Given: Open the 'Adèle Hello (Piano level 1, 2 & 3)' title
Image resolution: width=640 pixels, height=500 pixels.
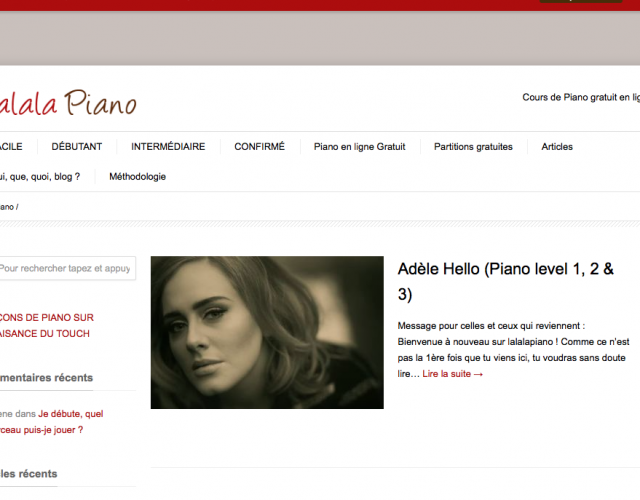Looking at the screenshot, I should click(x=505, y=282).
